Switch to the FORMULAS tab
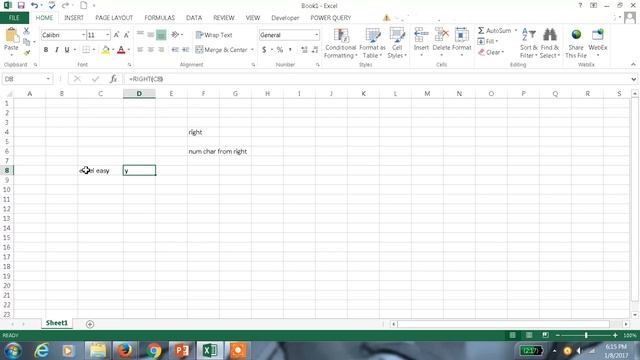Viewport: 640px width, 360px height. 160,18
